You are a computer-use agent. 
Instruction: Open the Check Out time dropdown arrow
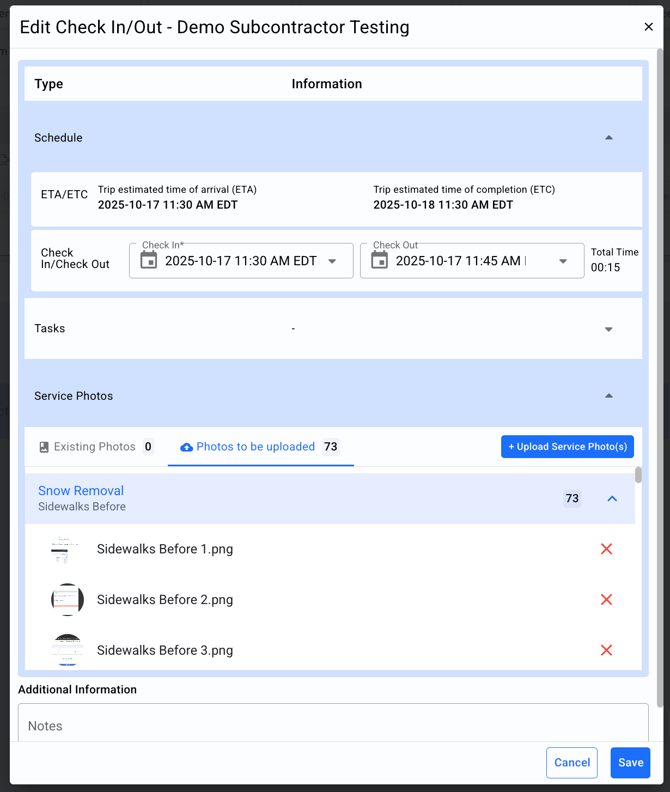pyautogui.click(x=563, y=261)
